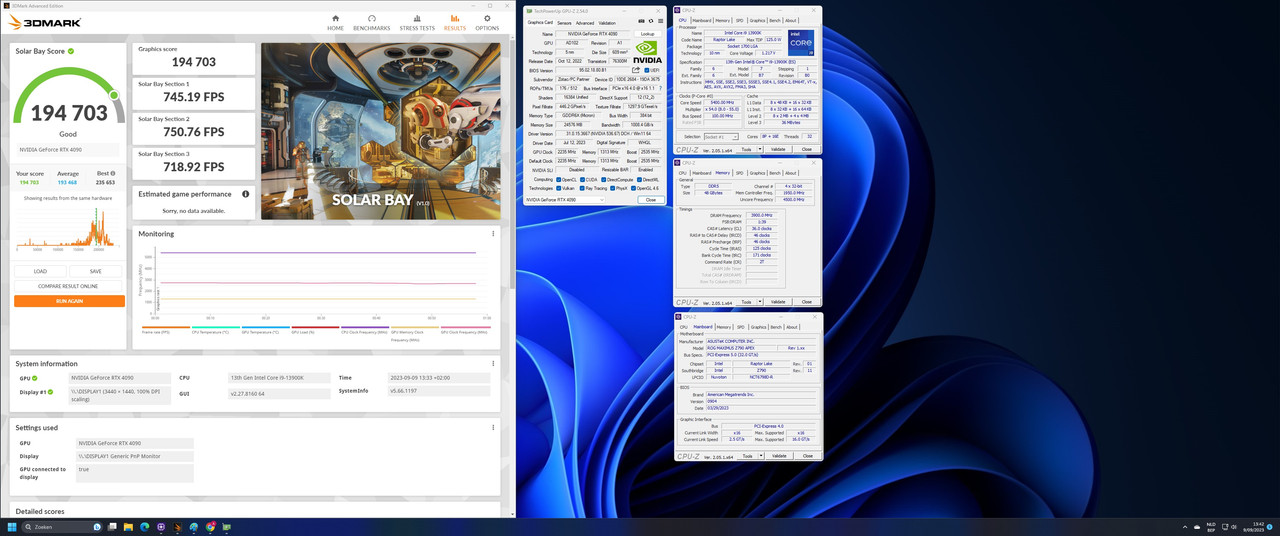Toggle DirectCompute checkbox in GPU-Z
The width and height of the screenshot is (1280, 536).
coord(604,180)
